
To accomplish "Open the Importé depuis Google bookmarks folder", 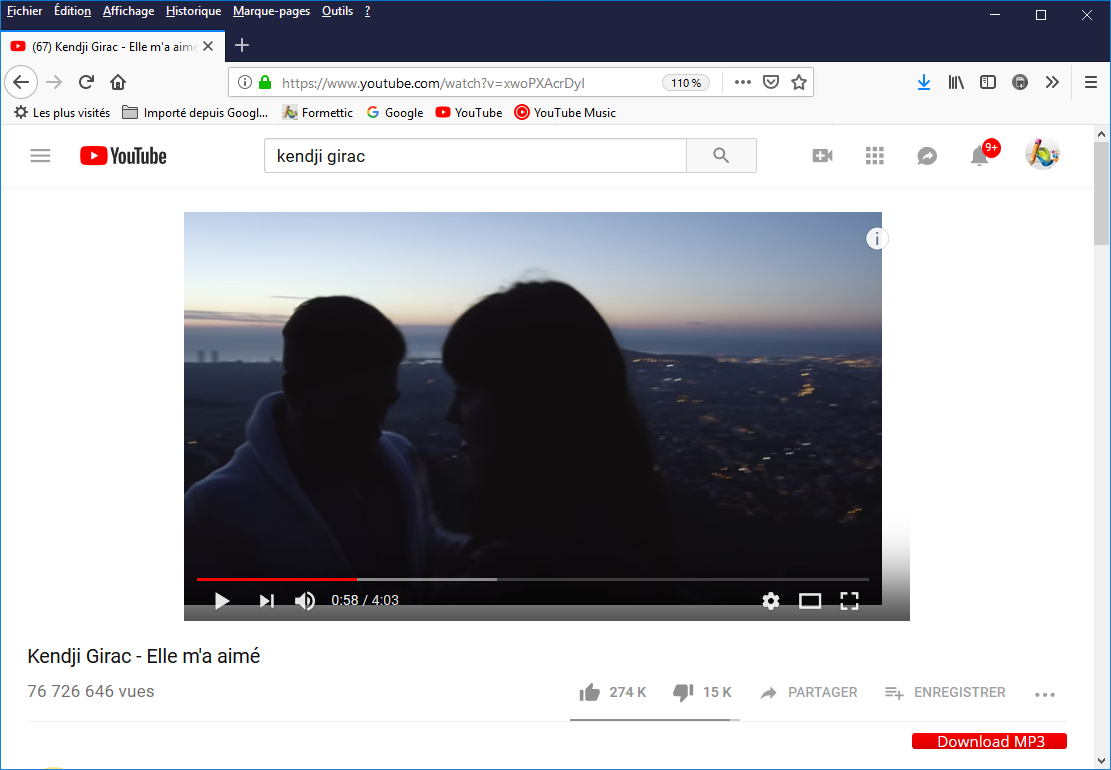I will coord(196,112).
